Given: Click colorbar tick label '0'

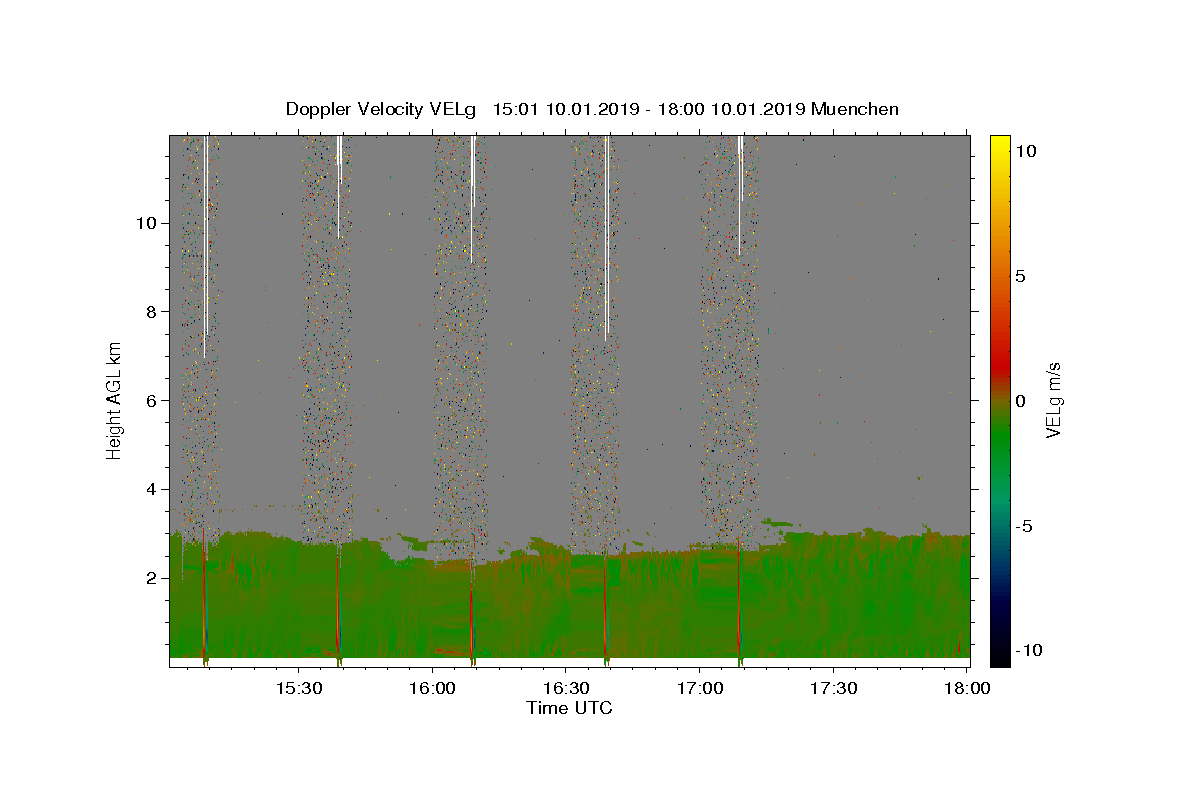Looking at the screenshot, I should (x=1019, y=401).
